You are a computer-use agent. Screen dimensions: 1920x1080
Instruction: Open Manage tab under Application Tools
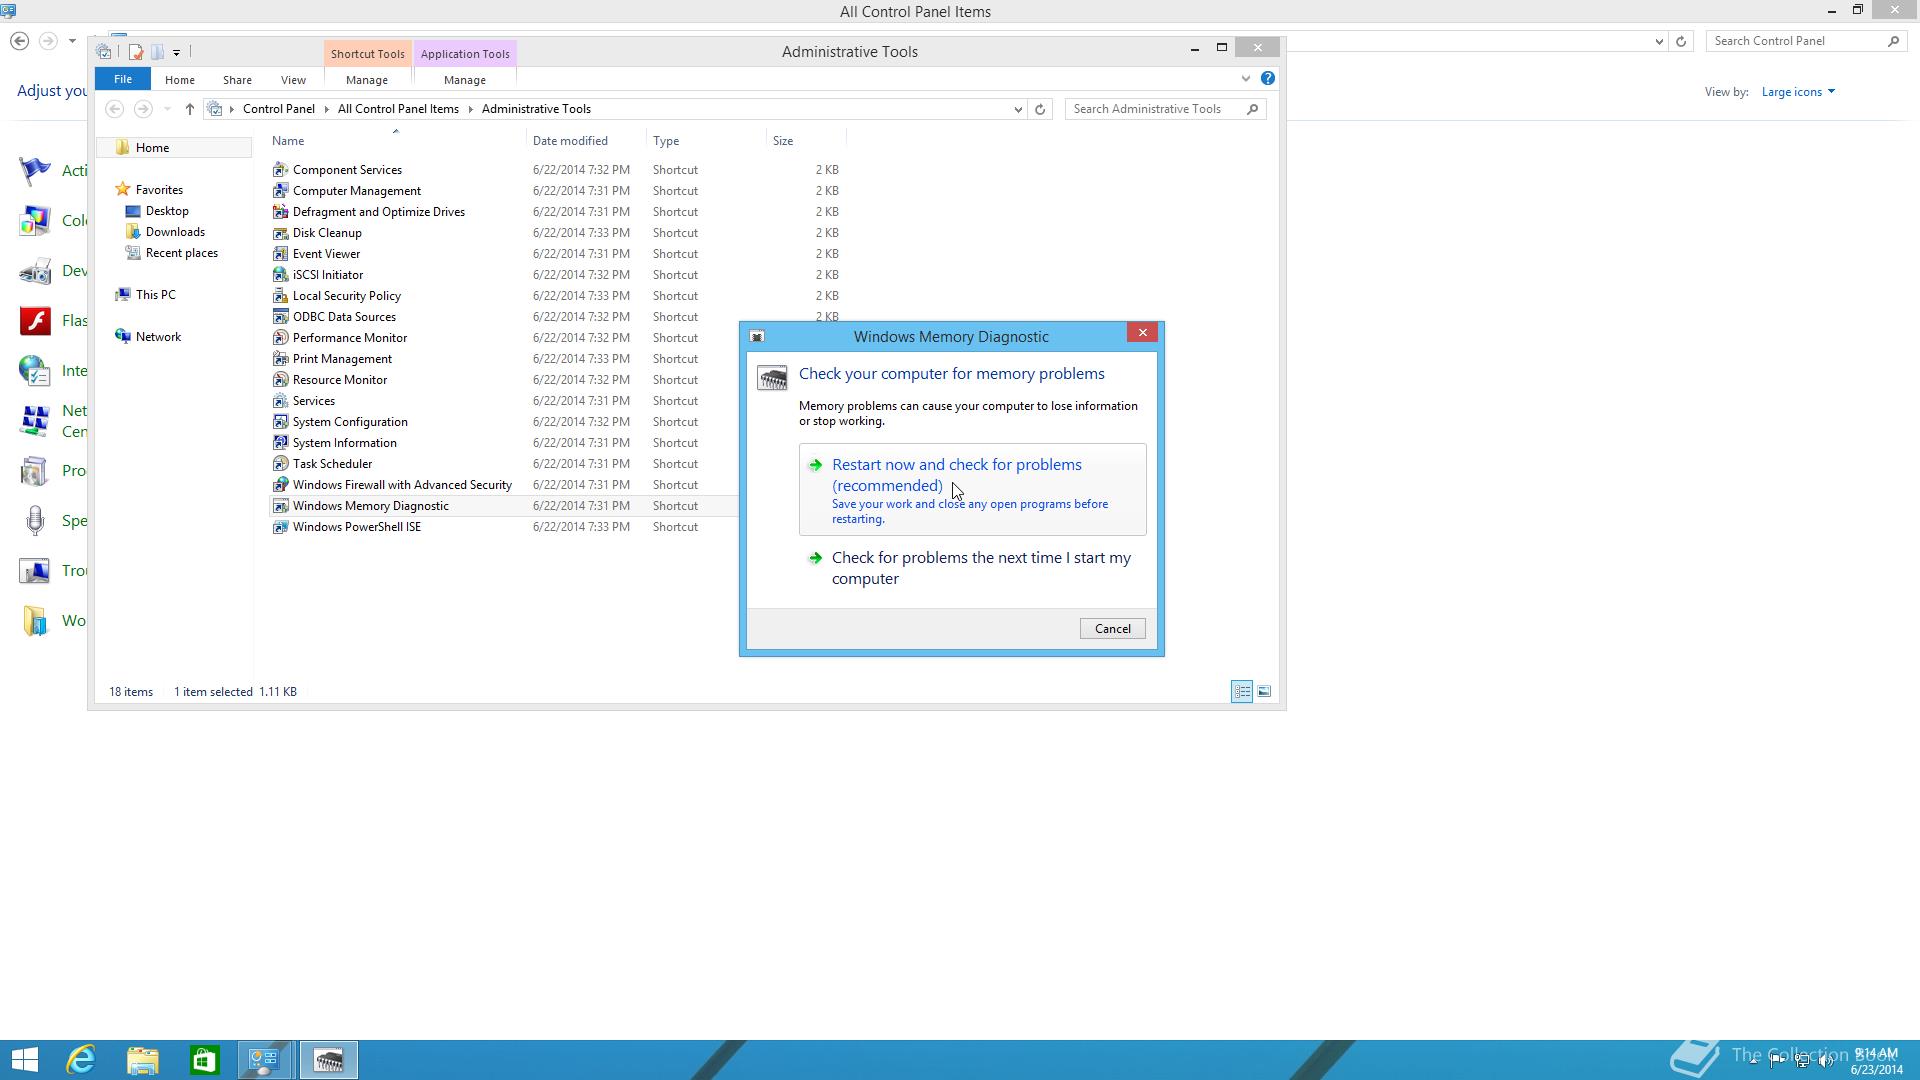[x=465, y=80]
